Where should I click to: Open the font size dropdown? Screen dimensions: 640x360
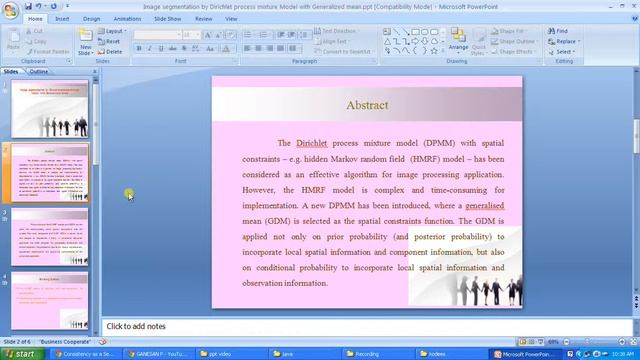coord(198,35)
